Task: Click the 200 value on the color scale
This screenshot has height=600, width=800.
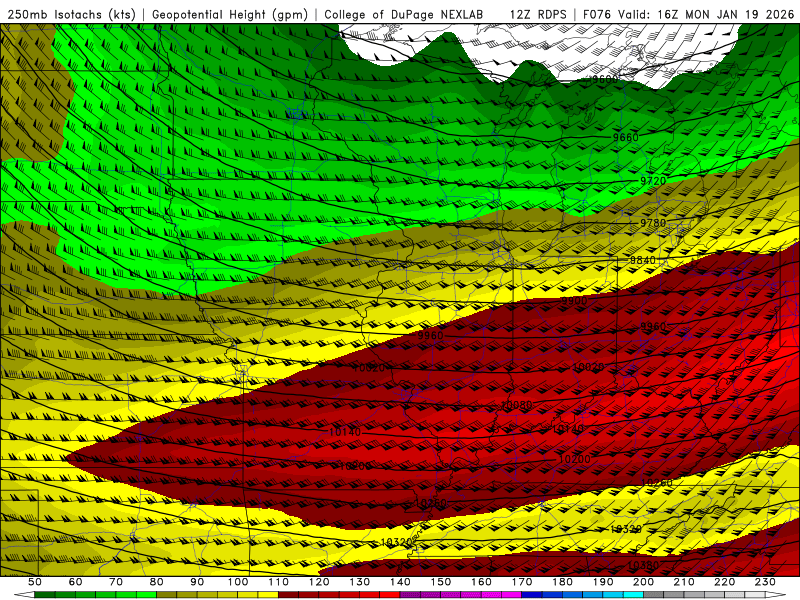Action: 643,582
